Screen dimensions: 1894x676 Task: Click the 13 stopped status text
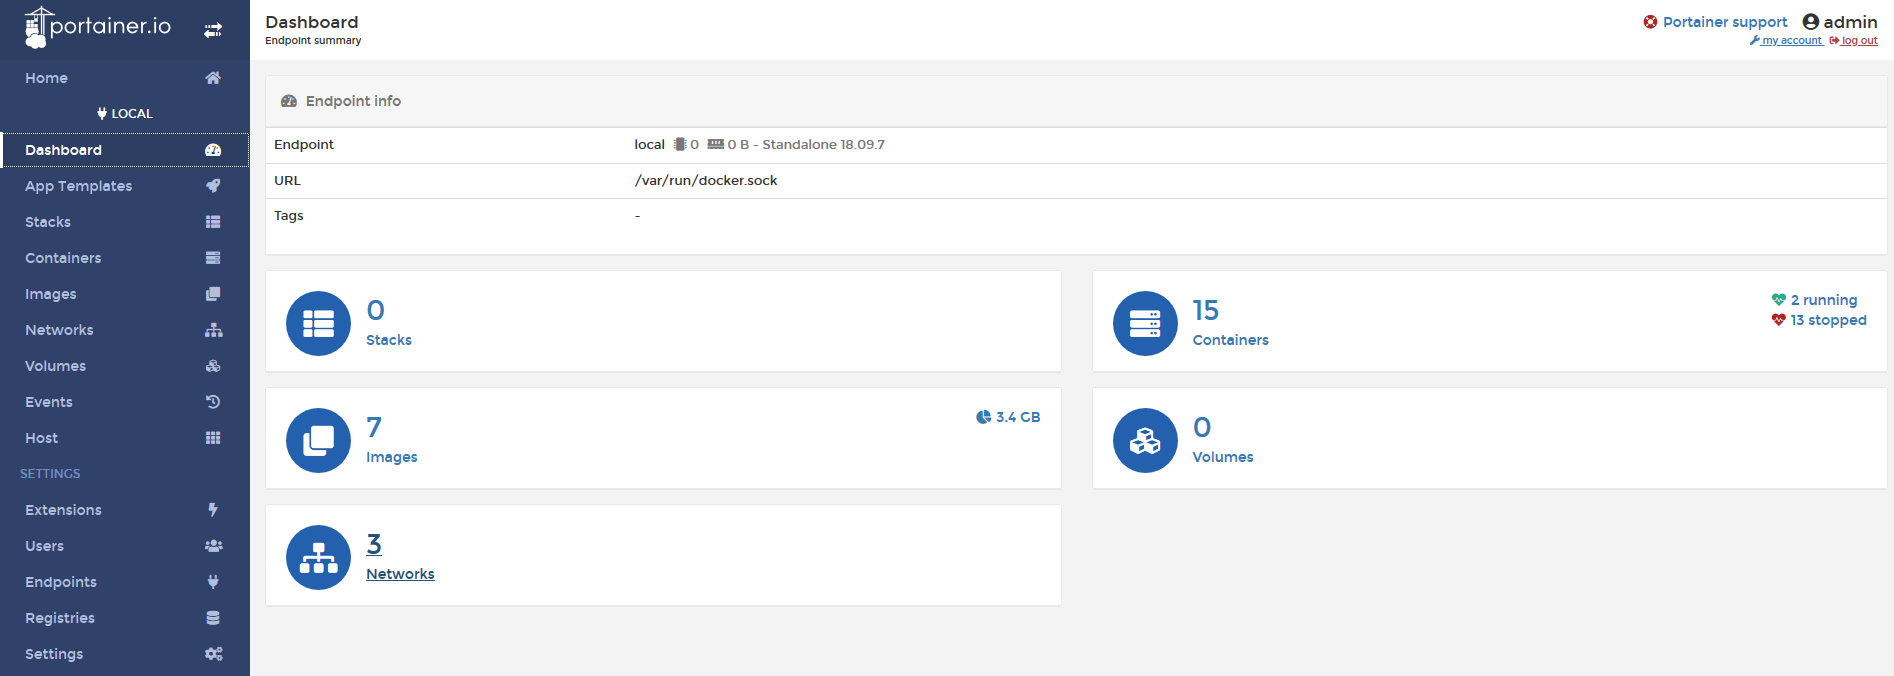pyautogui.click(x=1828, y=320)
